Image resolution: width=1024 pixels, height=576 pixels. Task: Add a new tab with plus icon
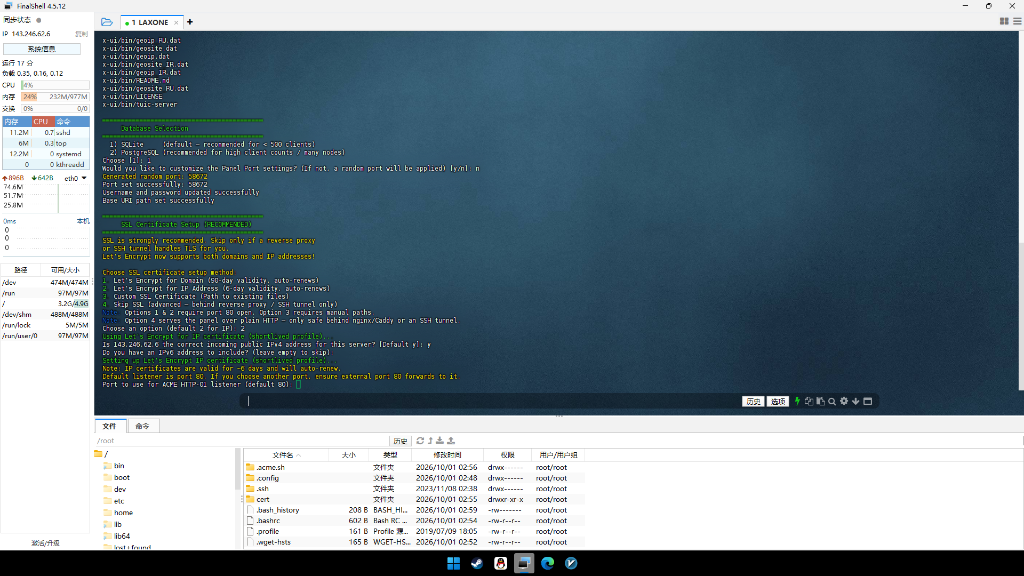tap(190, 22)
